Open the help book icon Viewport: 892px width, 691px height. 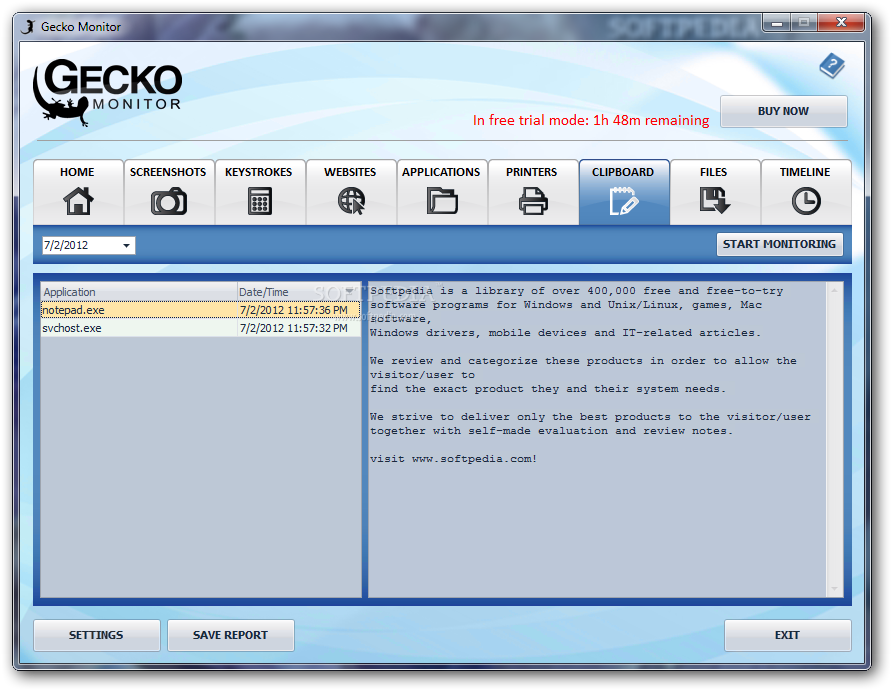click(832, 66)
